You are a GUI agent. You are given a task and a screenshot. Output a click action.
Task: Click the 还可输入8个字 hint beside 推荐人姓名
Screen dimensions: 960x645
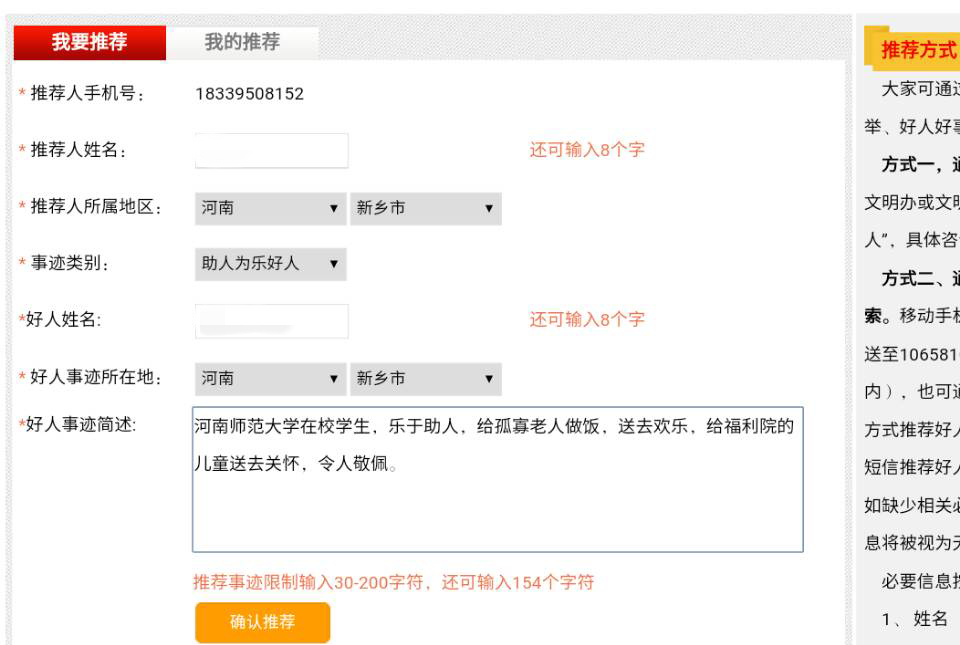click(x=587, y=150)
